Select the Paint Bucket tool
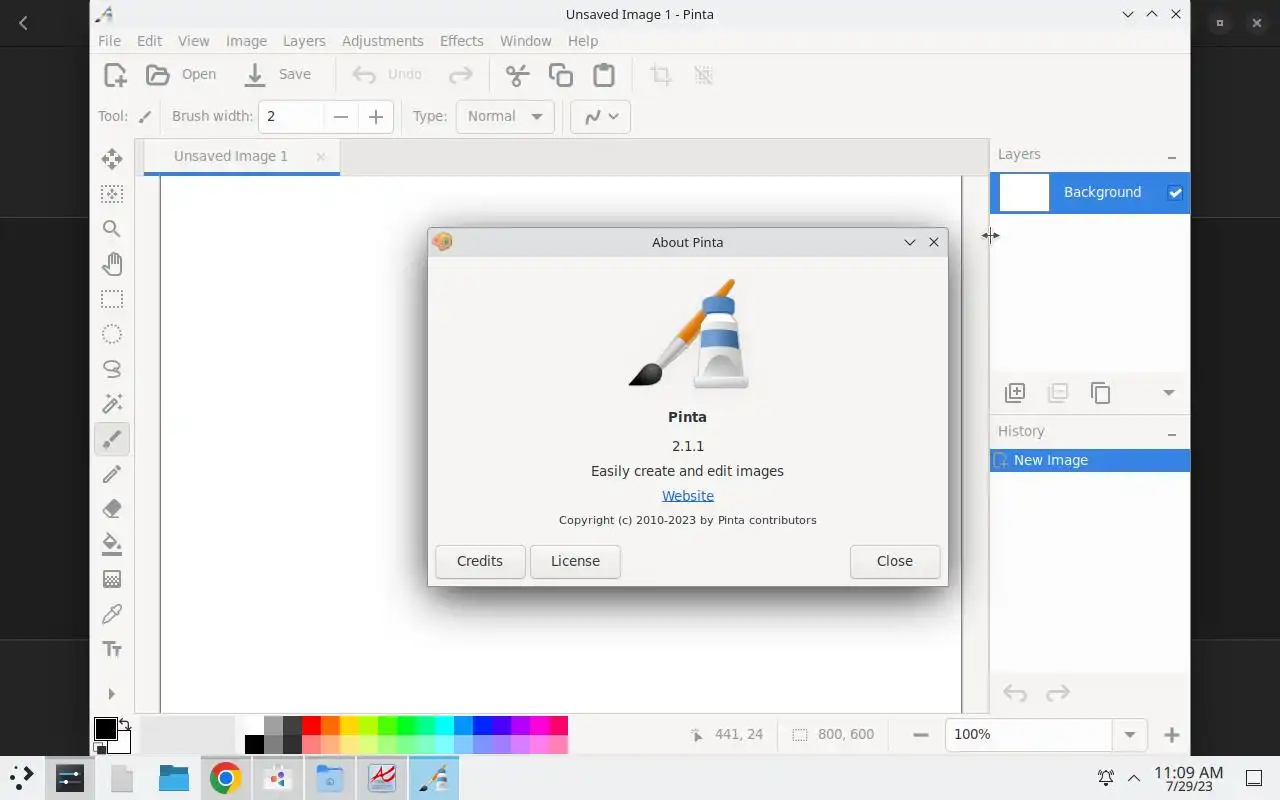The image size is (1280, 800). tap(112, 544)
